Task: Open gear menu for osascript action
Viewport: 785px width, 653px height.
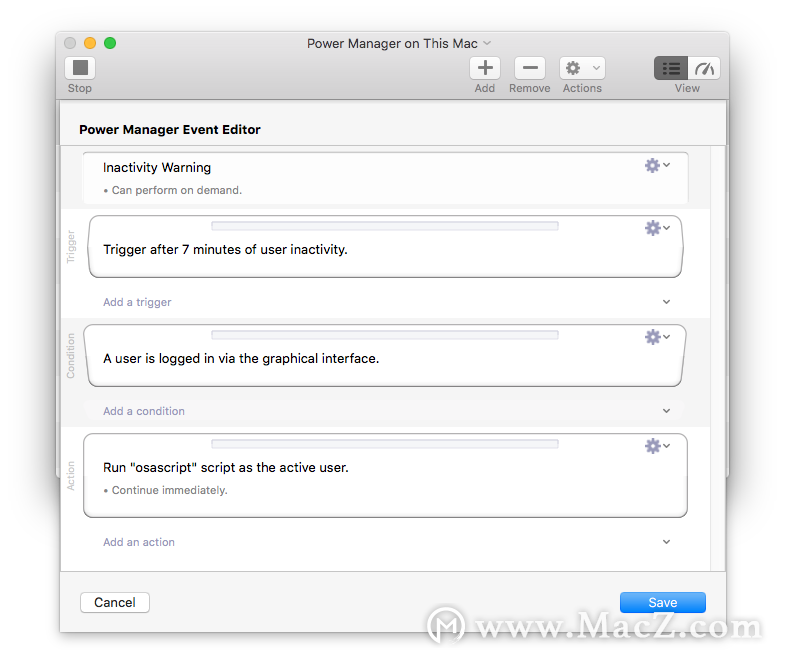Action: [x=657, y=446]
